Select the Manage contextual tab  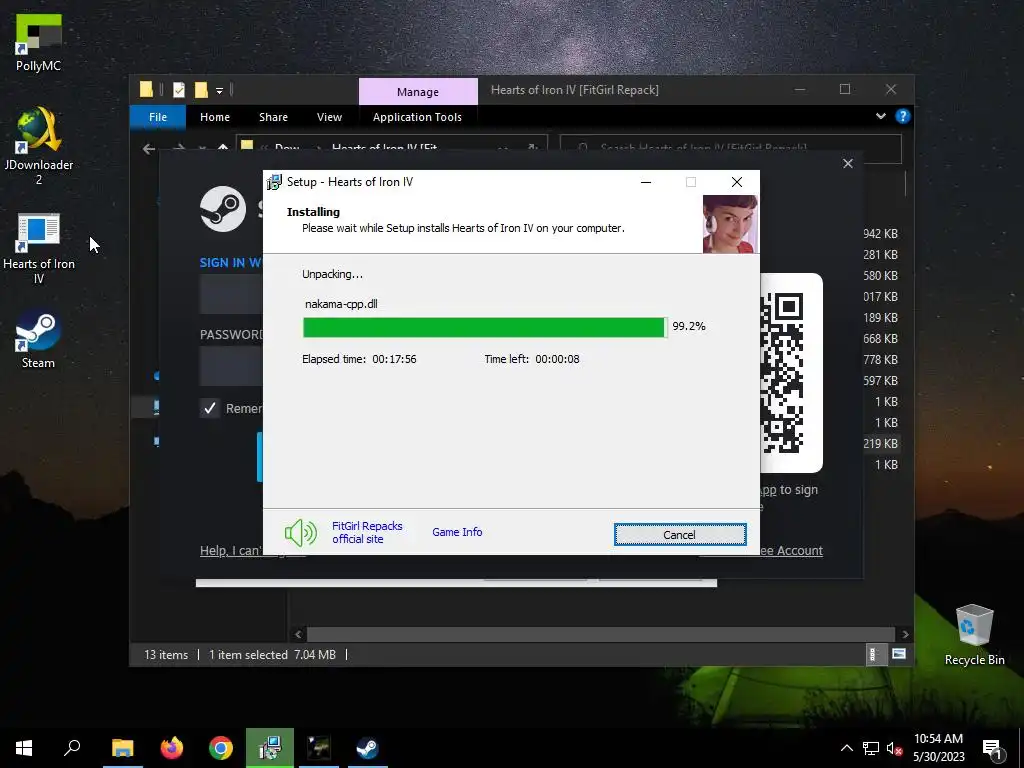[x=418, y=91]
